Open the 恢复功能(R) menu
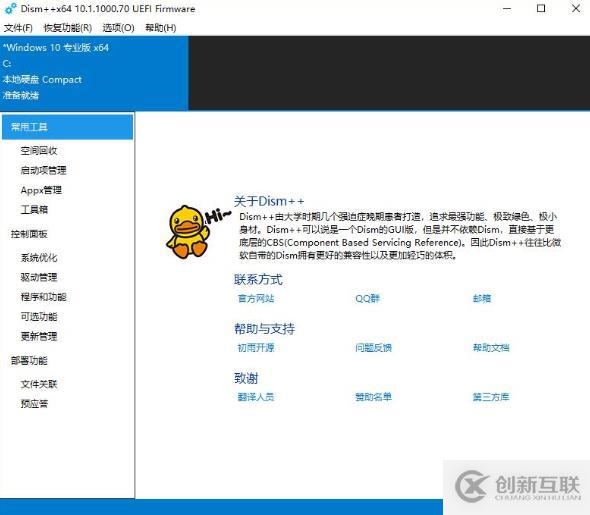The image size is (590, 515). coord(68,28)
